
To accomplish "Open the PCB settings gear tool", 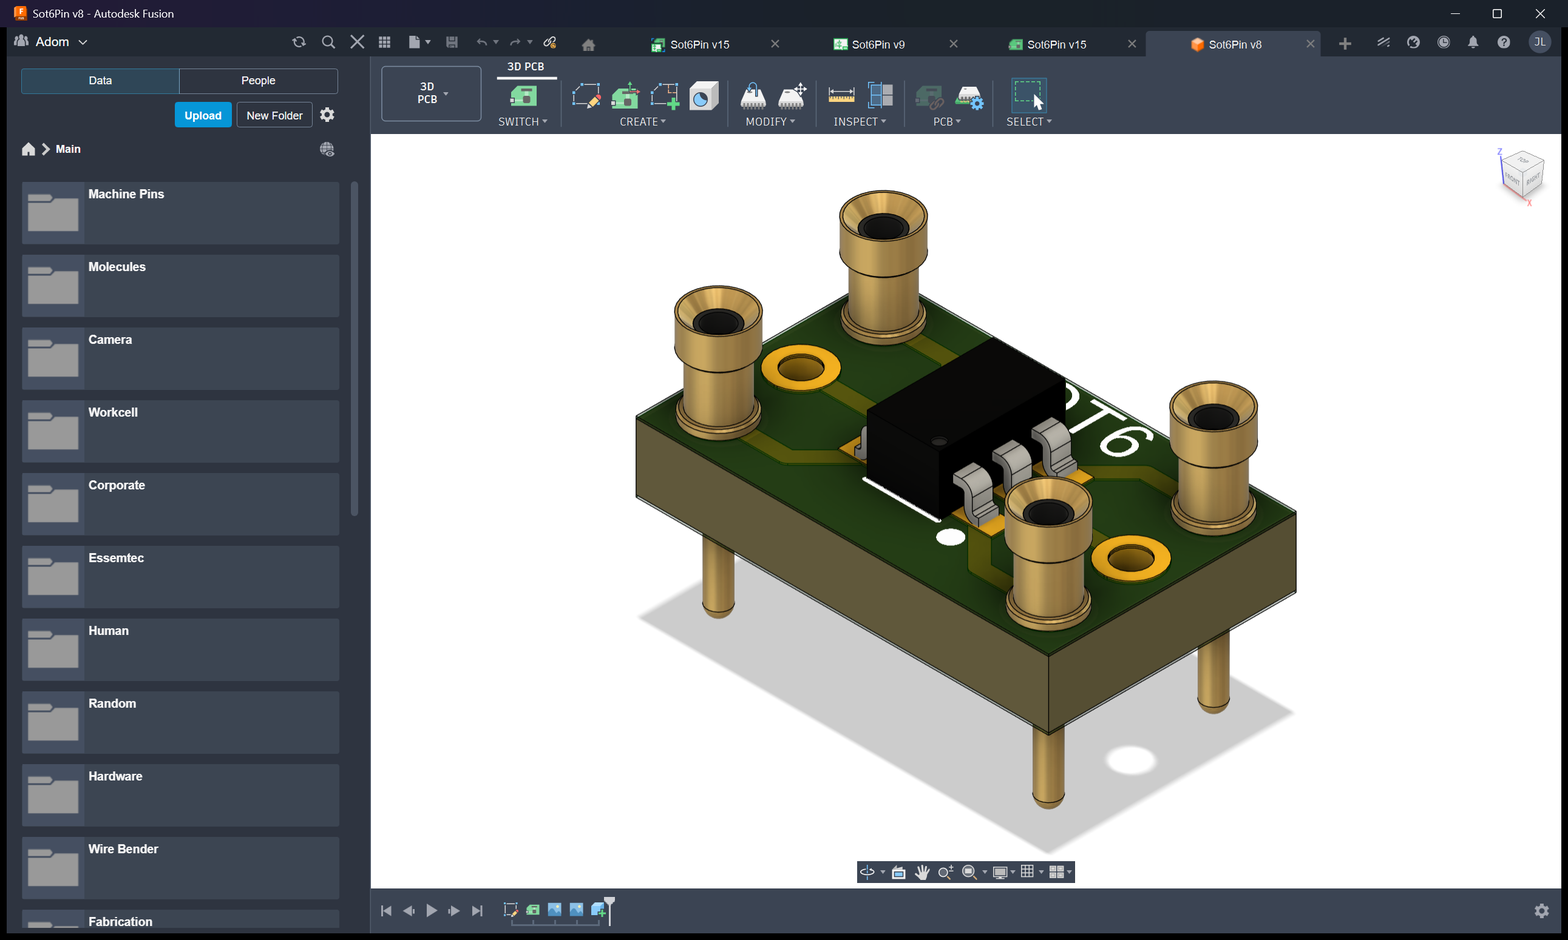I will click(x=969, y=97).
